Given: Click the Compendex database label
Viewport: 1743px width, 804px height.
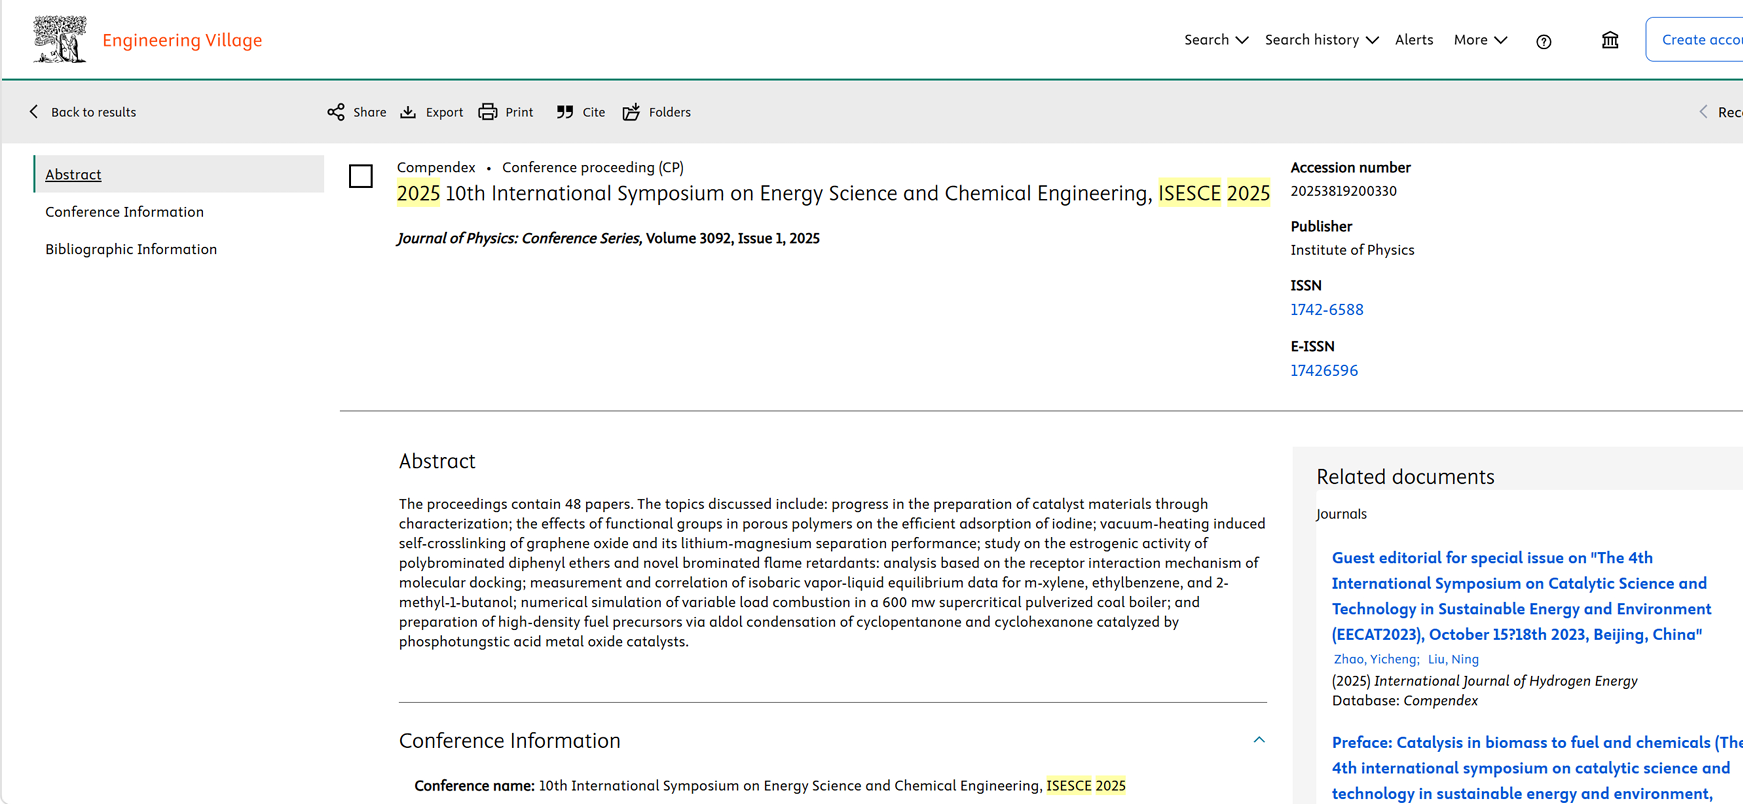Looking at the screenshot, I should click(436, 167).
